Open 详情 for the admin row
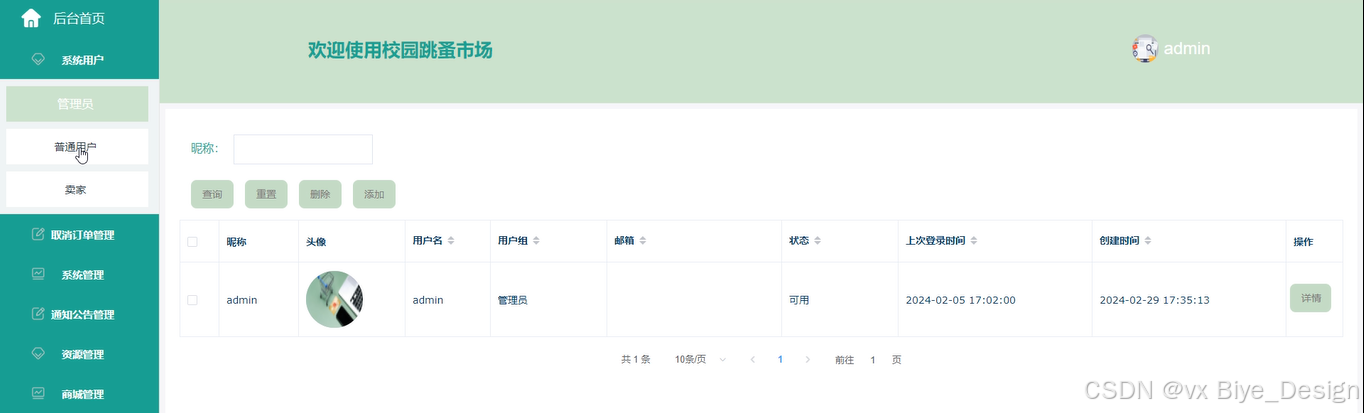 pyautogui.click(x=1310, y=298)
